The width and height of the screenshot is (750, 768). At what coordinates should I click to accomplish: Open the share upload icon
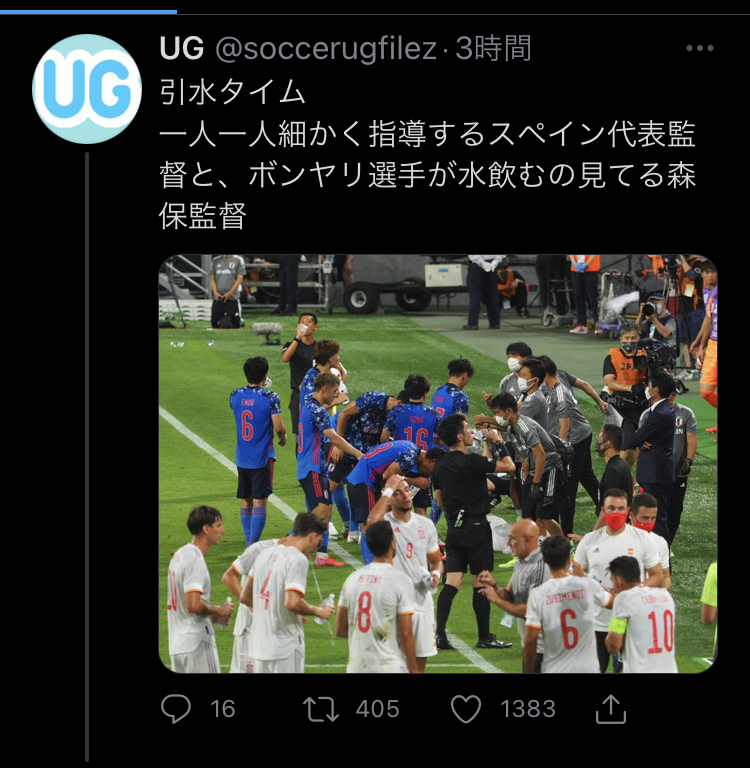[x=610, y=709]
